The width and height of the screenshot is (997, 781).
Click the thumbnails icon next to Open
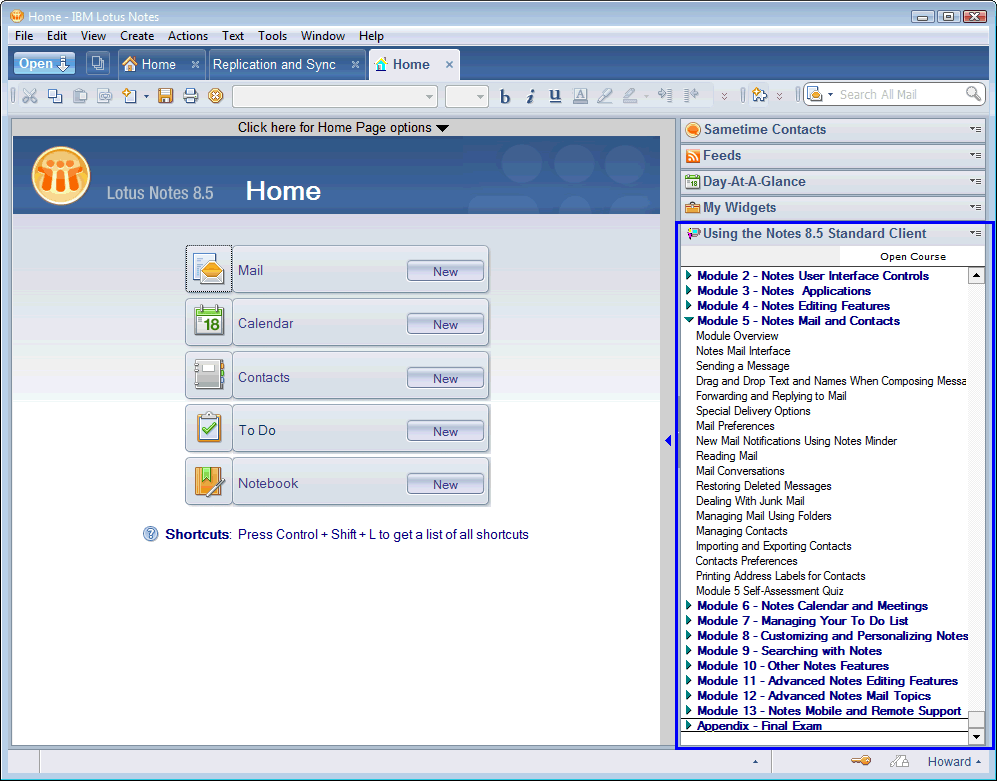click(x=97, y=63)
